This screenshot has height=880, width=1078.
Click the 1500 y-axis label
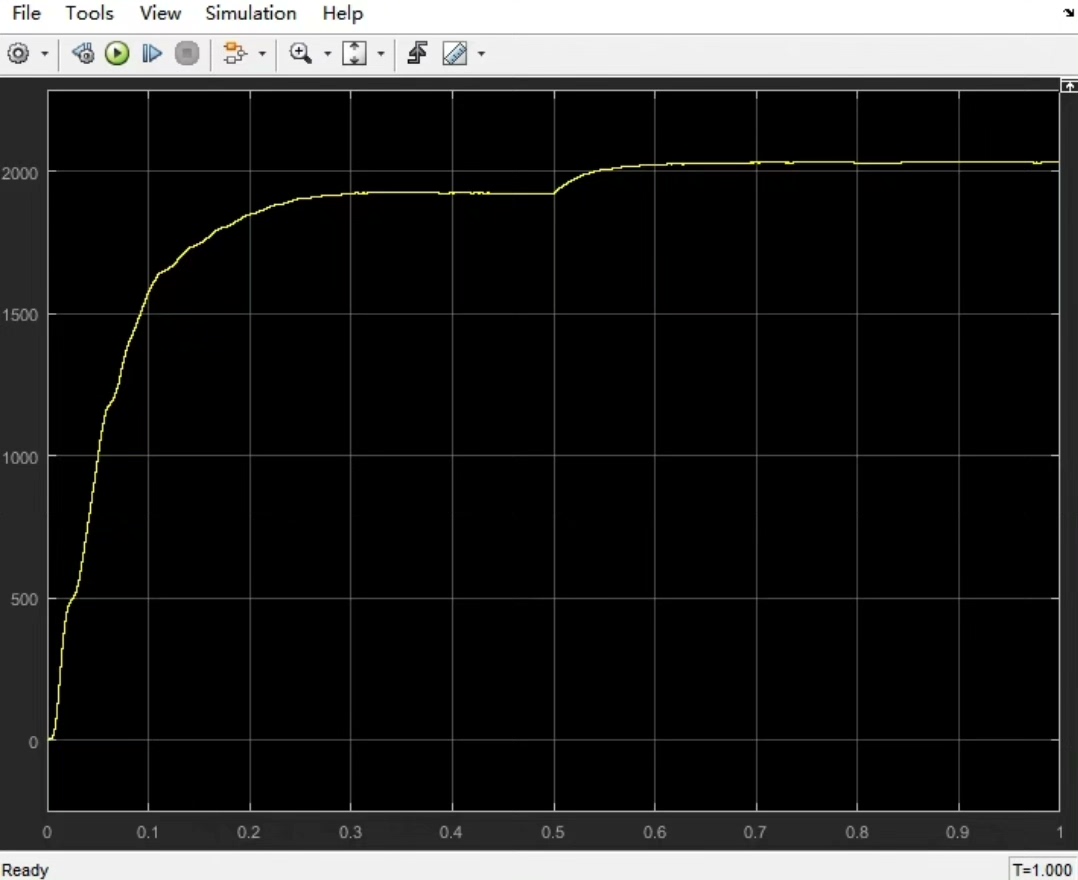[19, 315]
